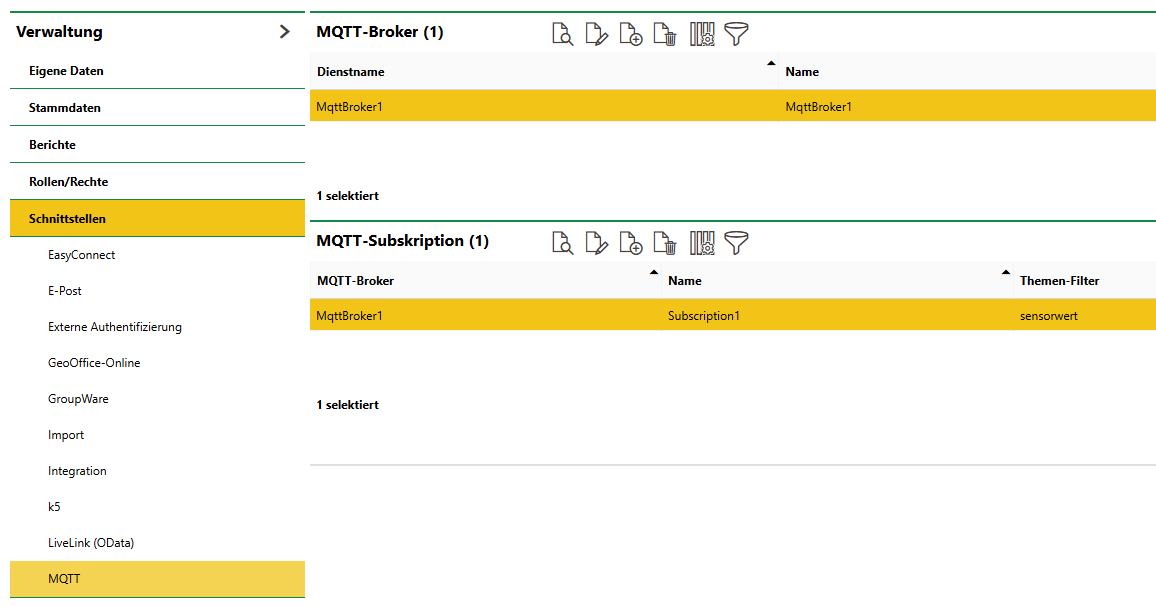1156x607 pixels.
Task: Click the sensorwert Themen-Filter cell
Action: (1084, 316)
